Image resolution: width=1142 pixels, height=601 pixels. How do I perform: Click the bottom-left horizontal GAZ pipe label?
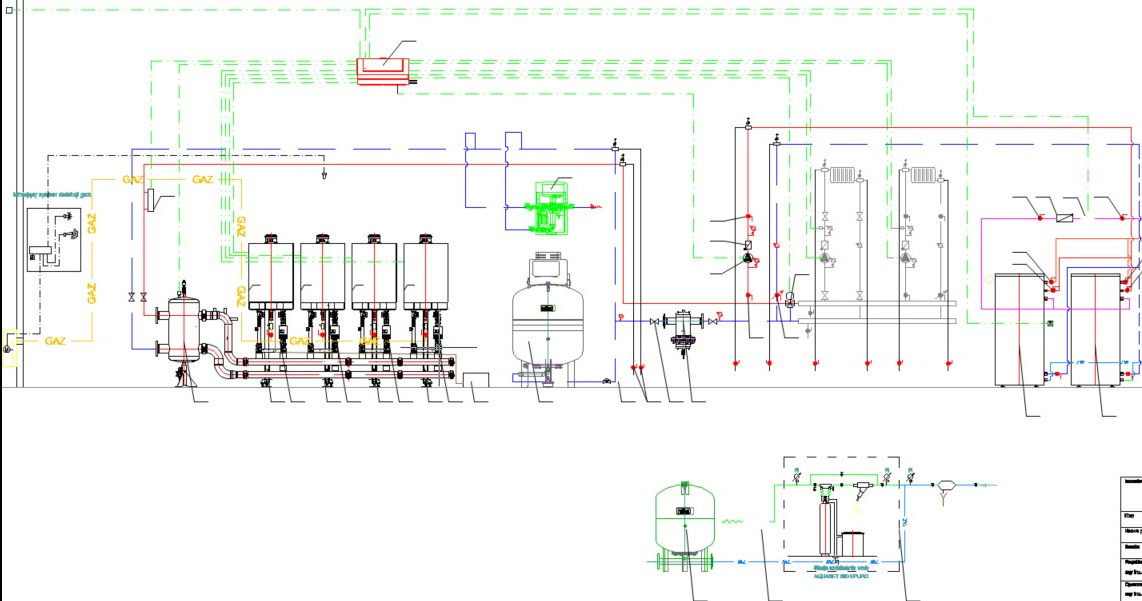click(x=55, y=341)
